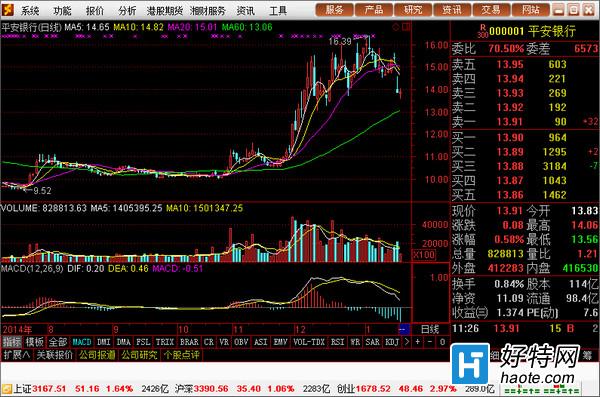The width and height of the screenshot is (600, 397).
Task: Click the orange 产品 button
Action: click(374, 10)
